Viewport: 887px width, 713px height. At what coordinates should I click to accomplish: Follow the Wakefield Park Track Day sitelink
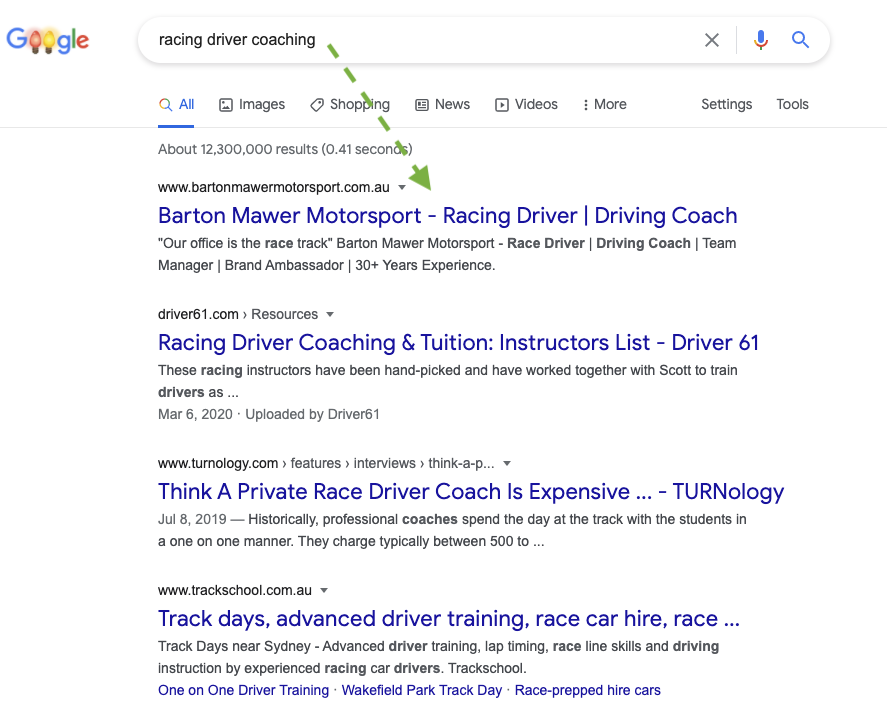421,690
